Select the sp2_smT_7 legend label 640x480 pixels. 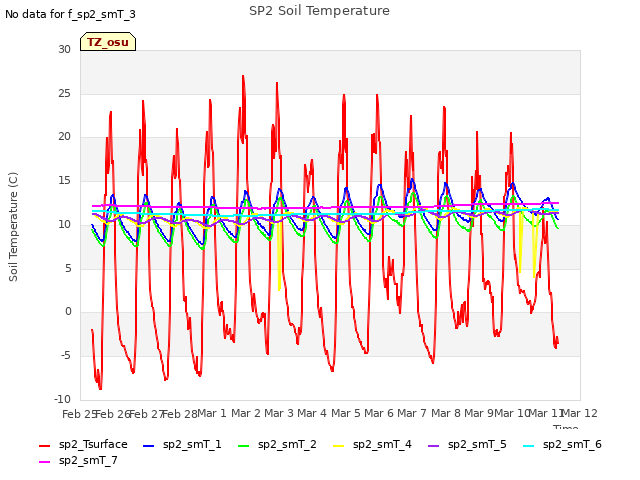pos(88,460)
